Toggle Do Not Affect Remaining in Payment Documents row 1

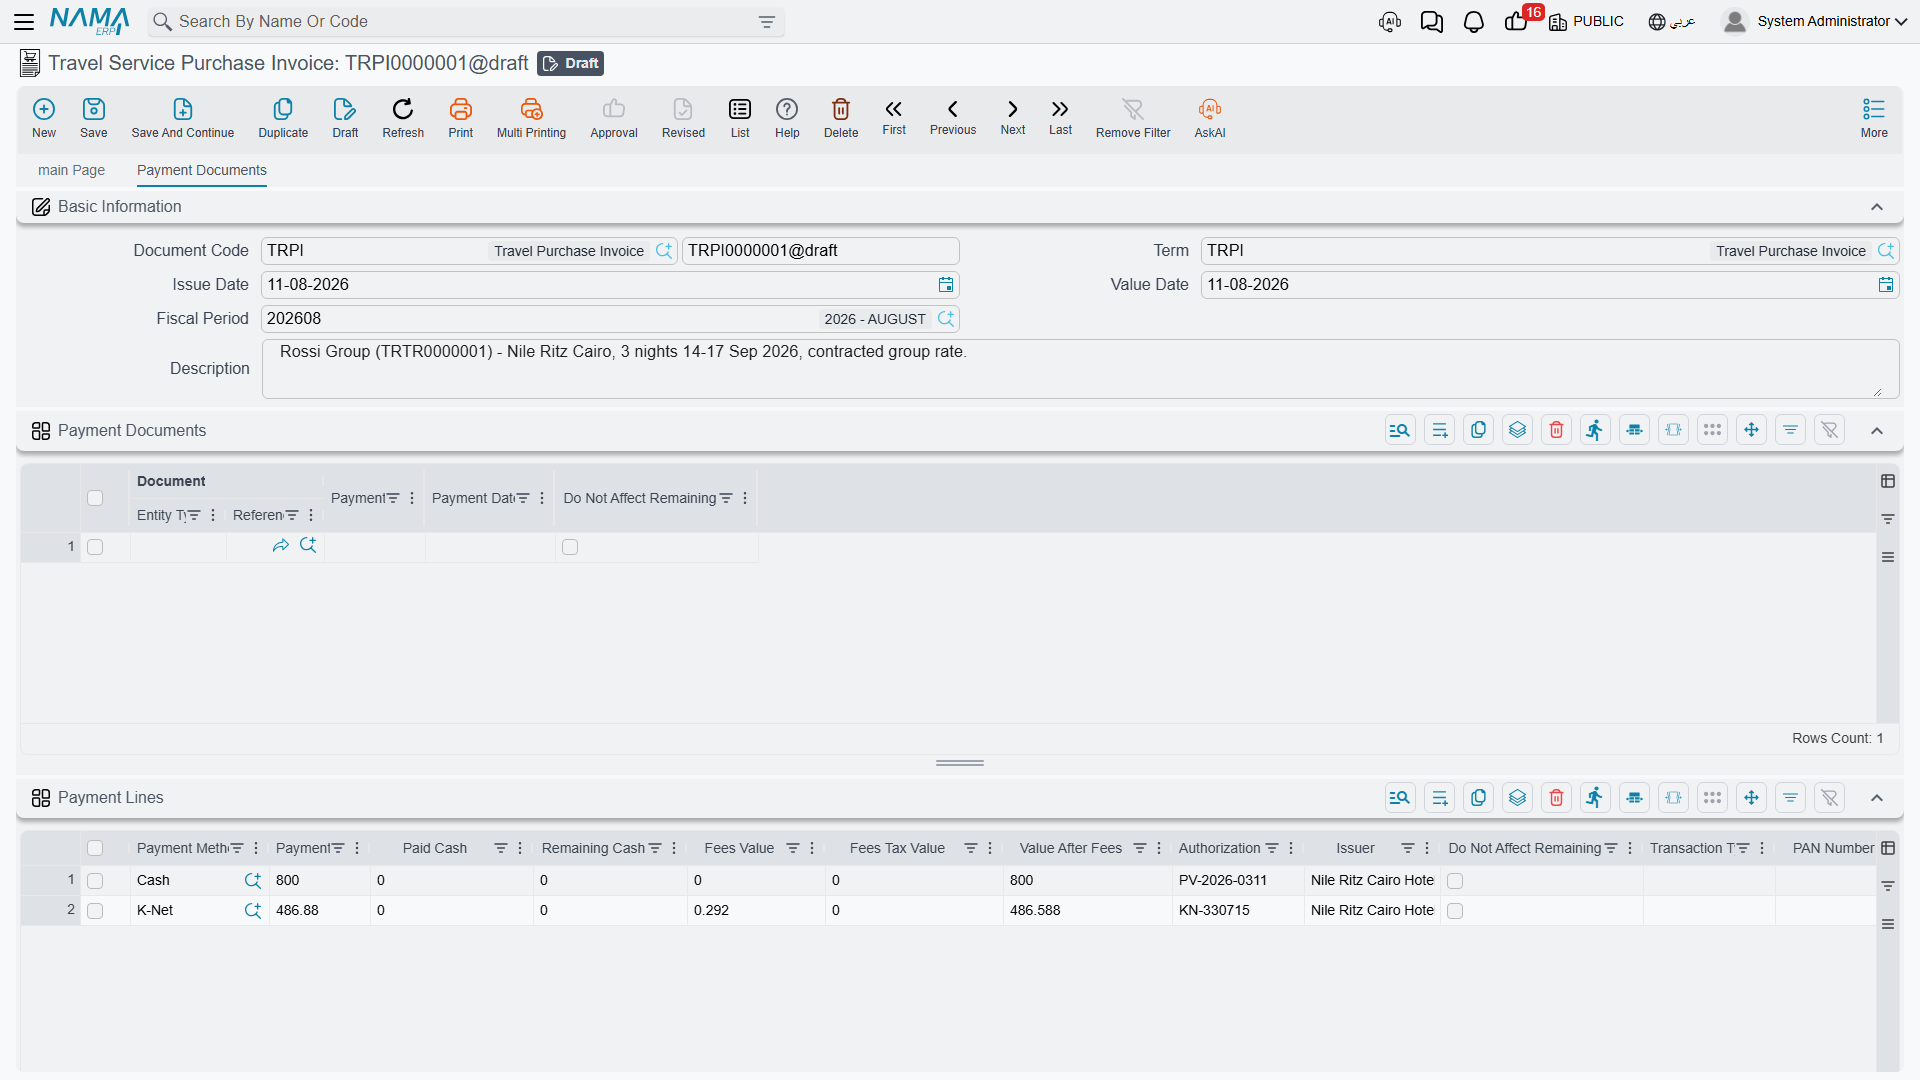[x=570, y=547]
